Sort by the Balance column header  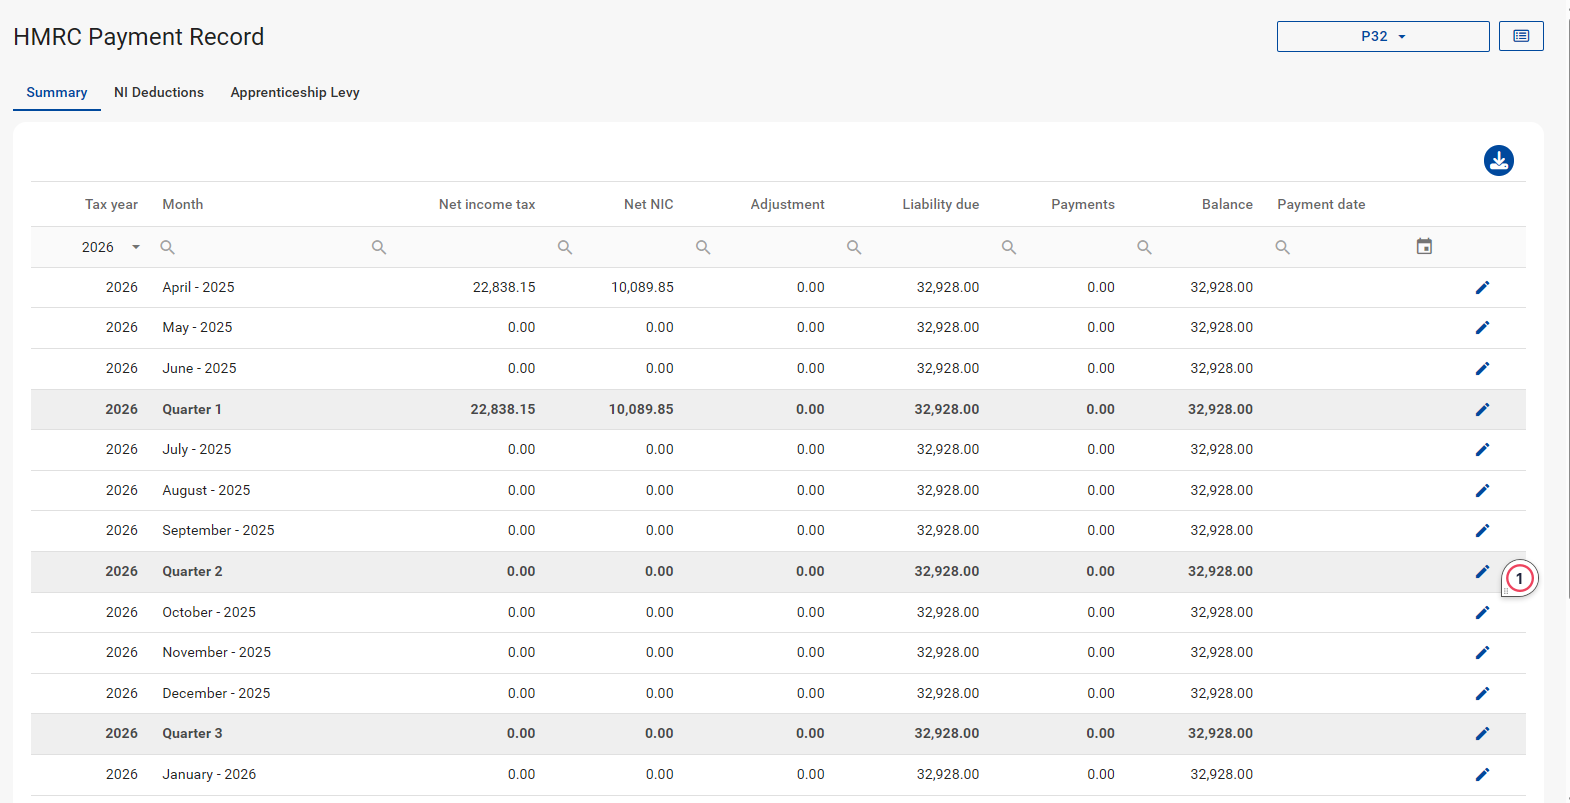[1226, 204]
